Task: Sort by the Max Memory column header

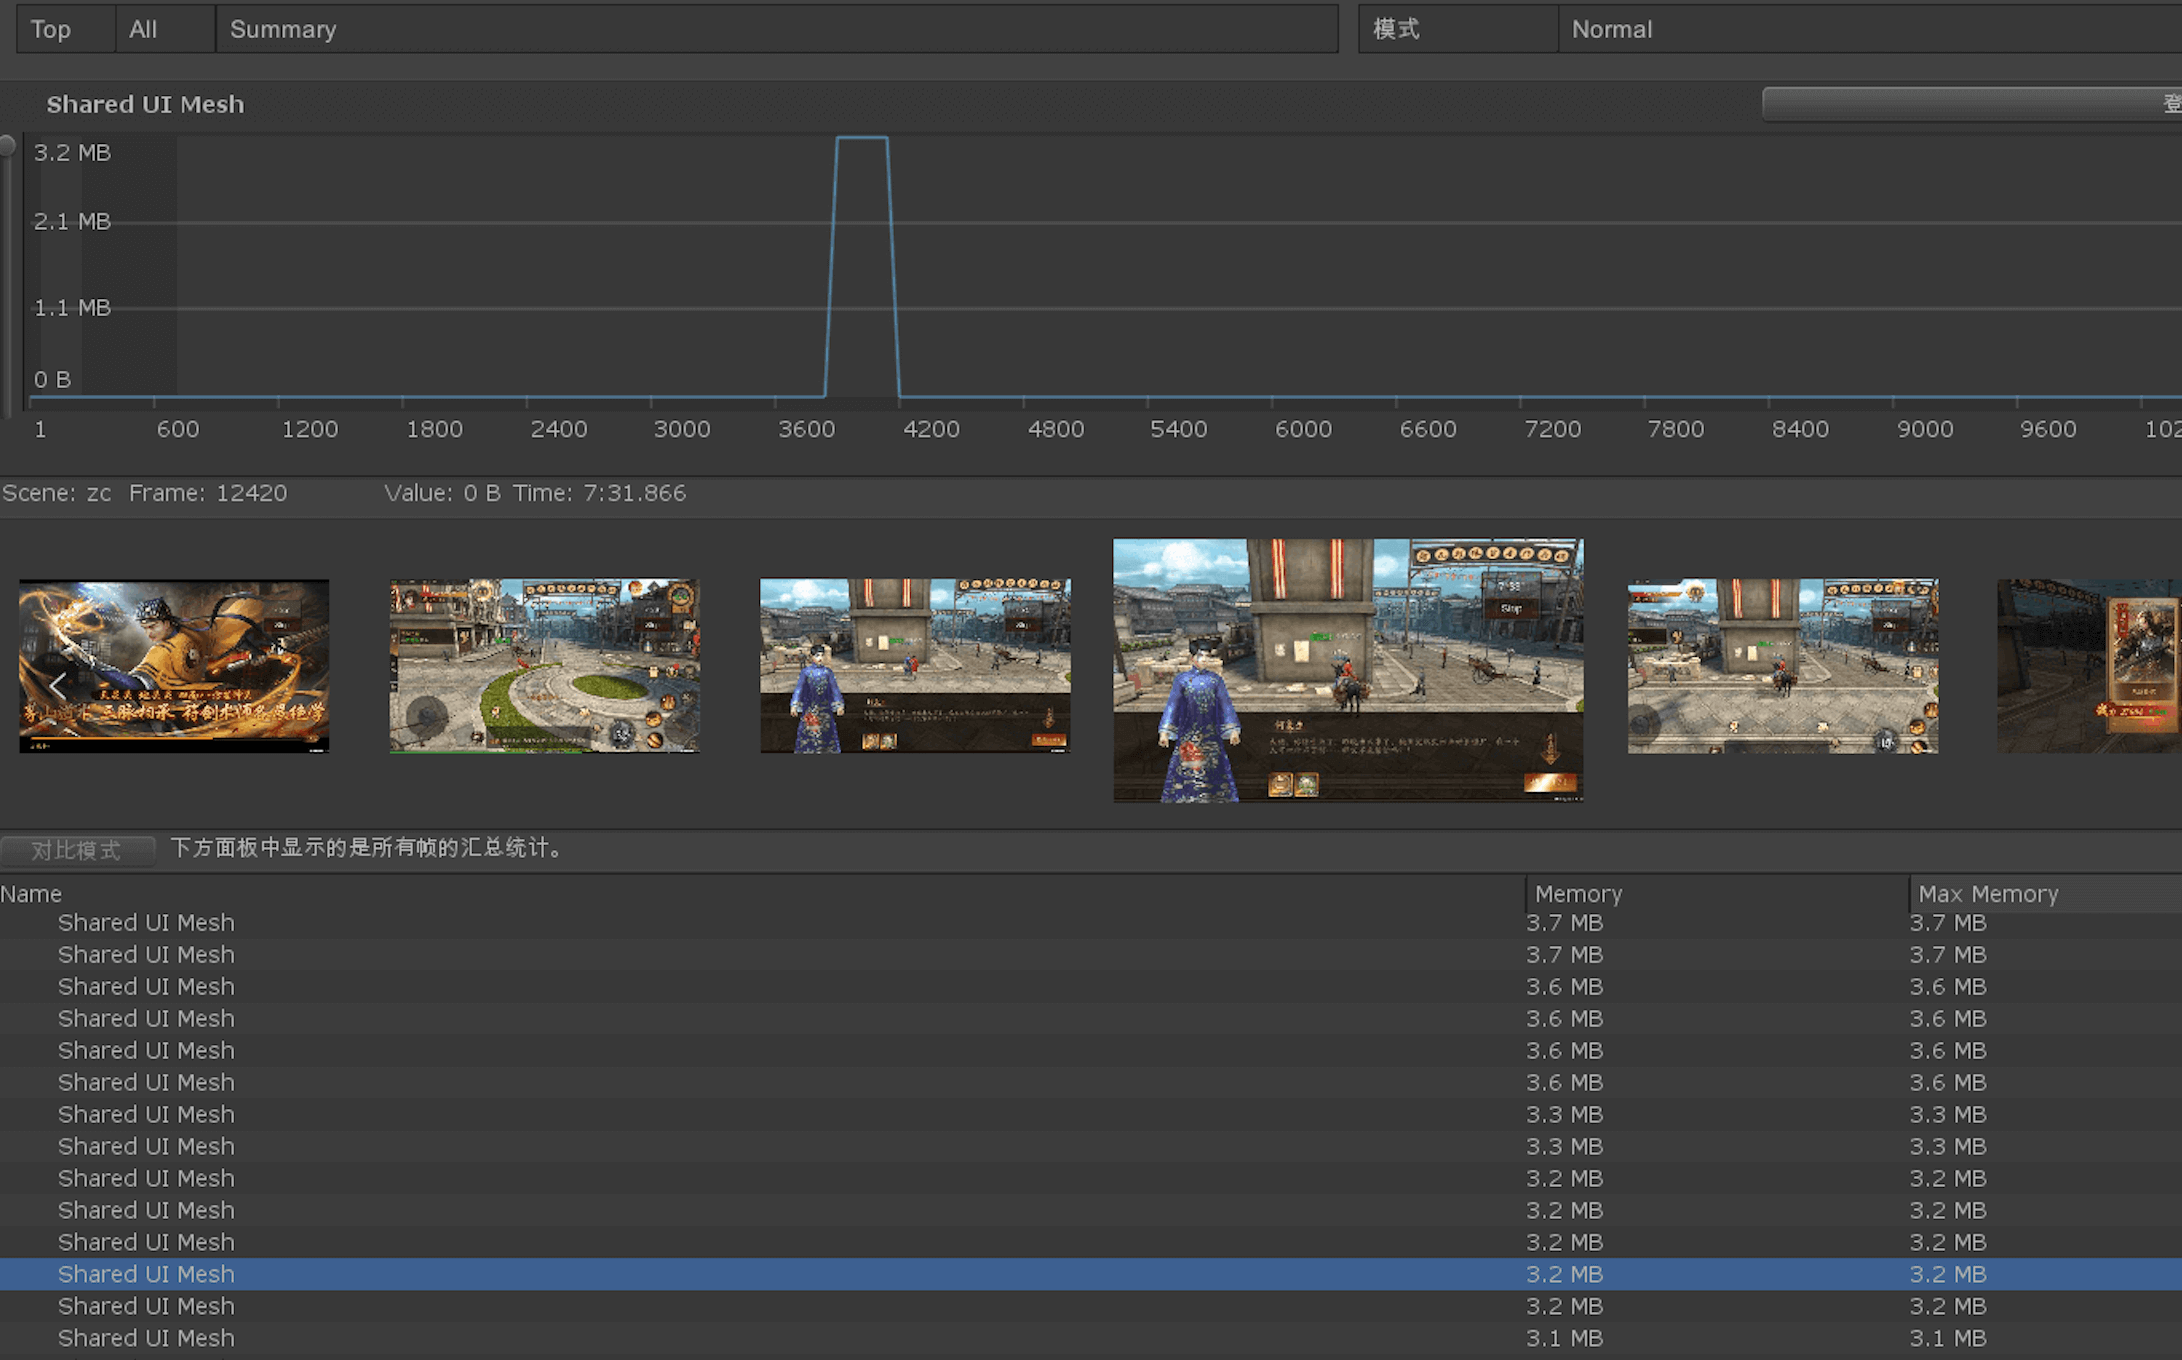Action: point(1988,894)
